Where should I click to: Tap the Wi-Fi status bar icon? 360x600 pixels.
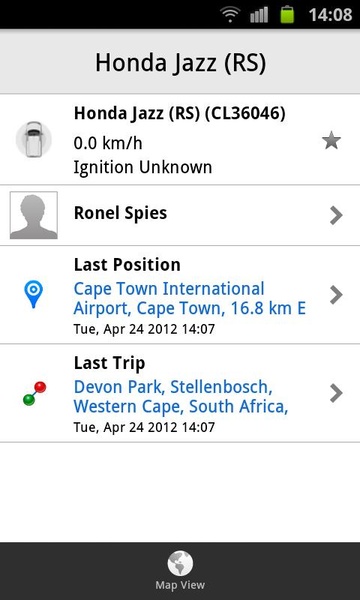230,15
